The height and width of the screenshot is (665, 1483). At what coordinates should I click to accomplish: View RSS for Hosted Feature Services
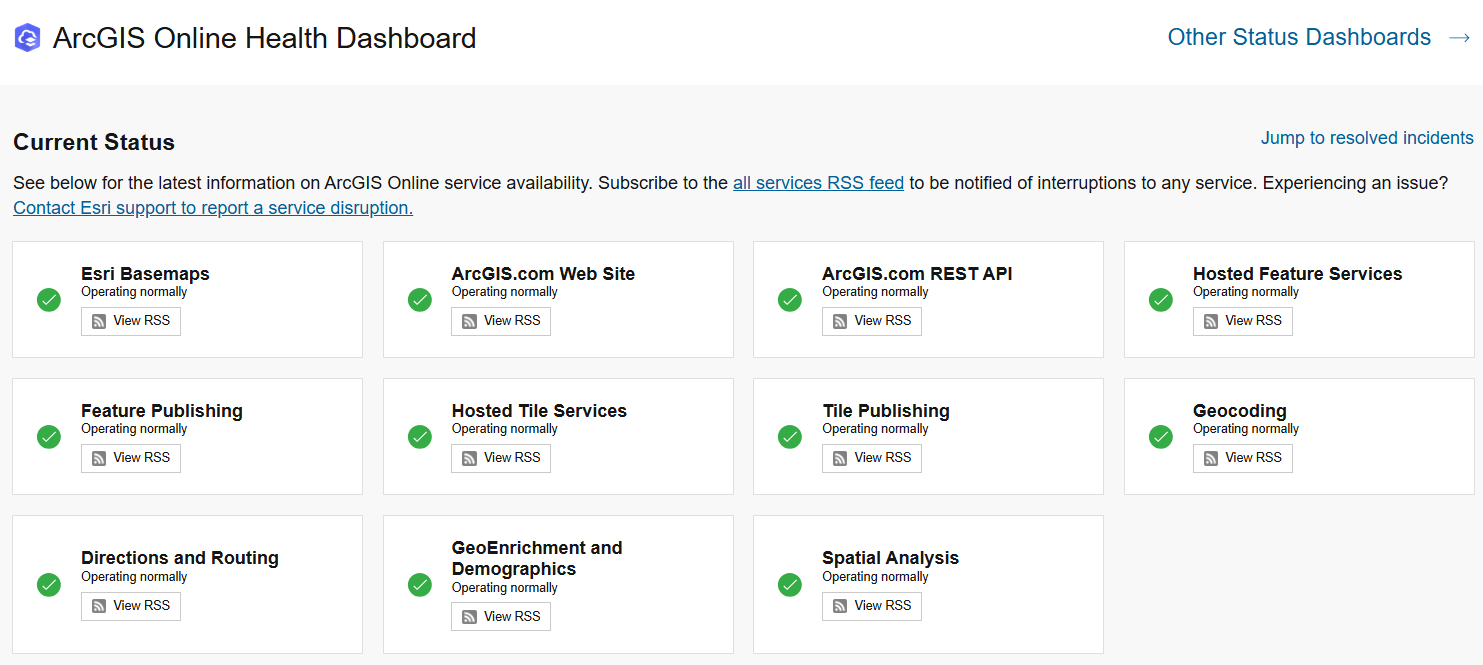1243,321
